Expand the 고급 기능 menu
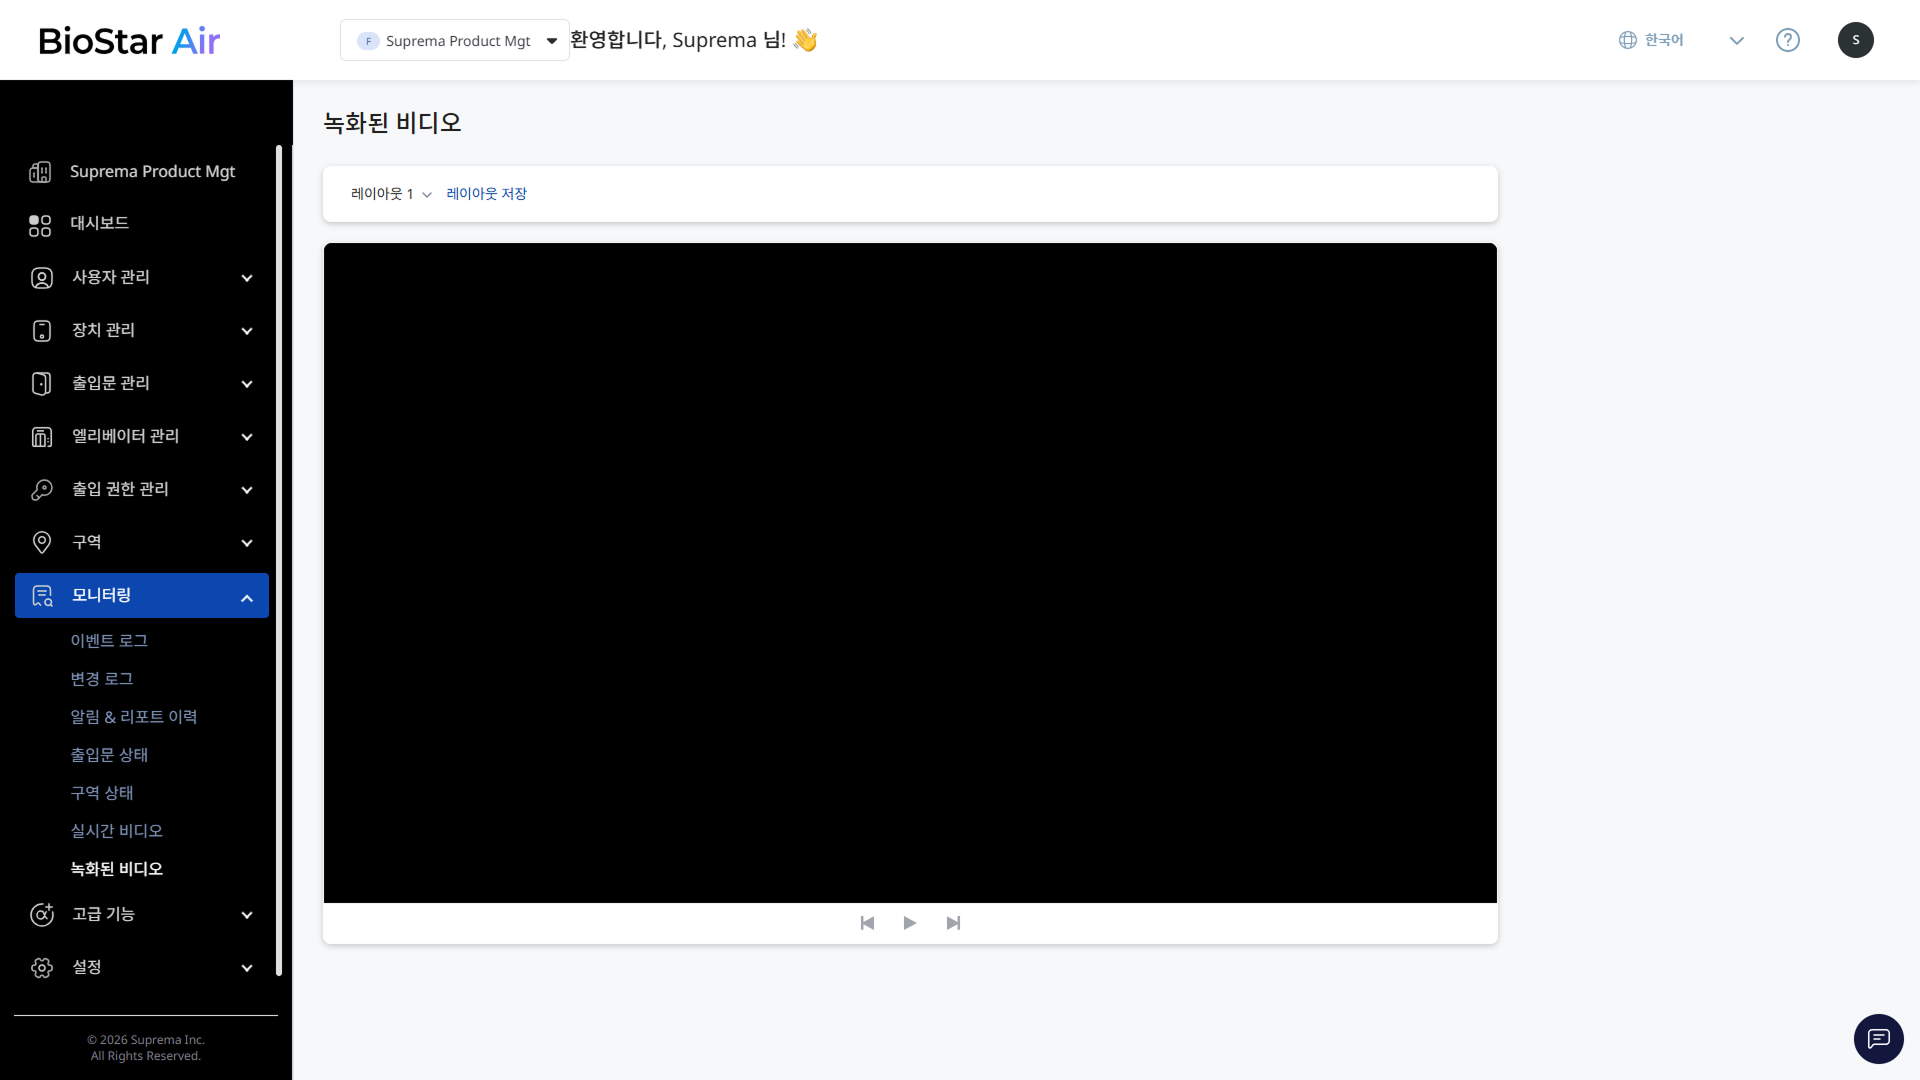Viewport: 1920px width, 1080px height. click(x=247, y=915)
